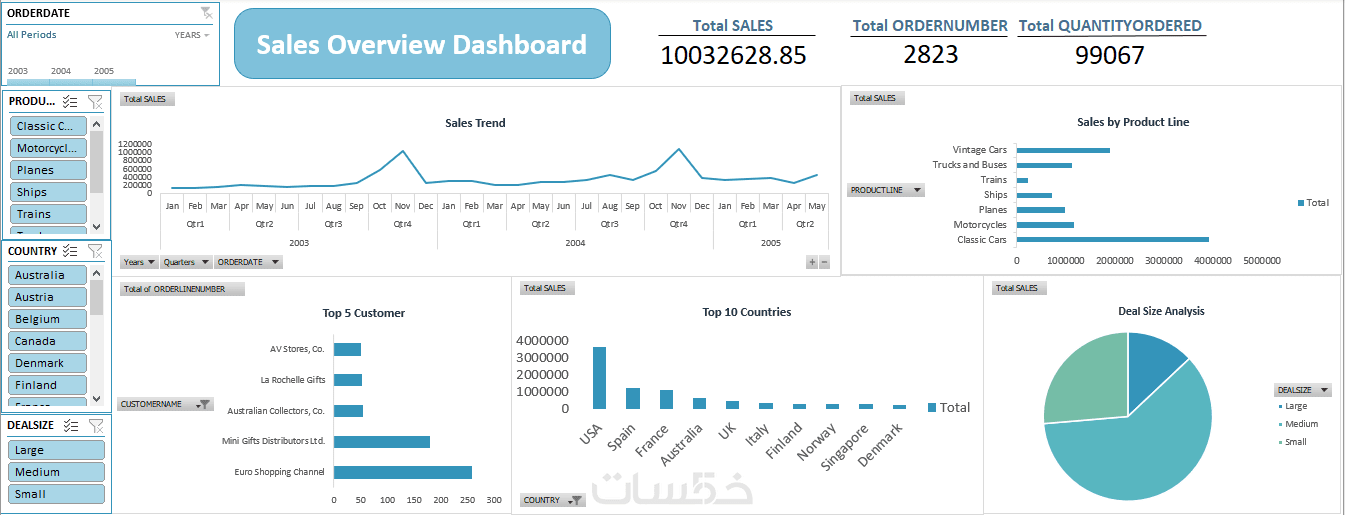Open COUNTRY field filter dropdown on chart
The width and height of the screenshot is (1345, 515).
point(552,500)
